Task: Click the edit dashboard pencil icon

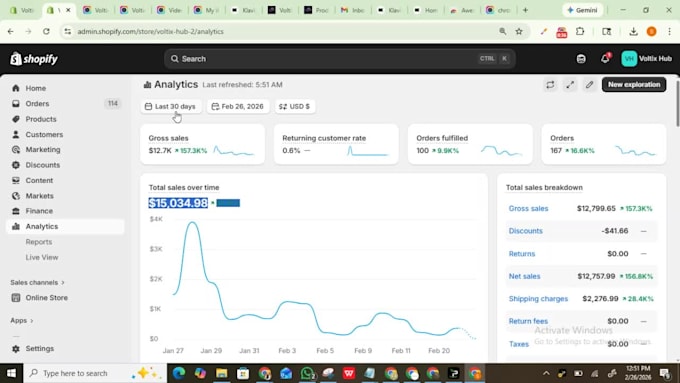Action: click(x=589, y=85)
